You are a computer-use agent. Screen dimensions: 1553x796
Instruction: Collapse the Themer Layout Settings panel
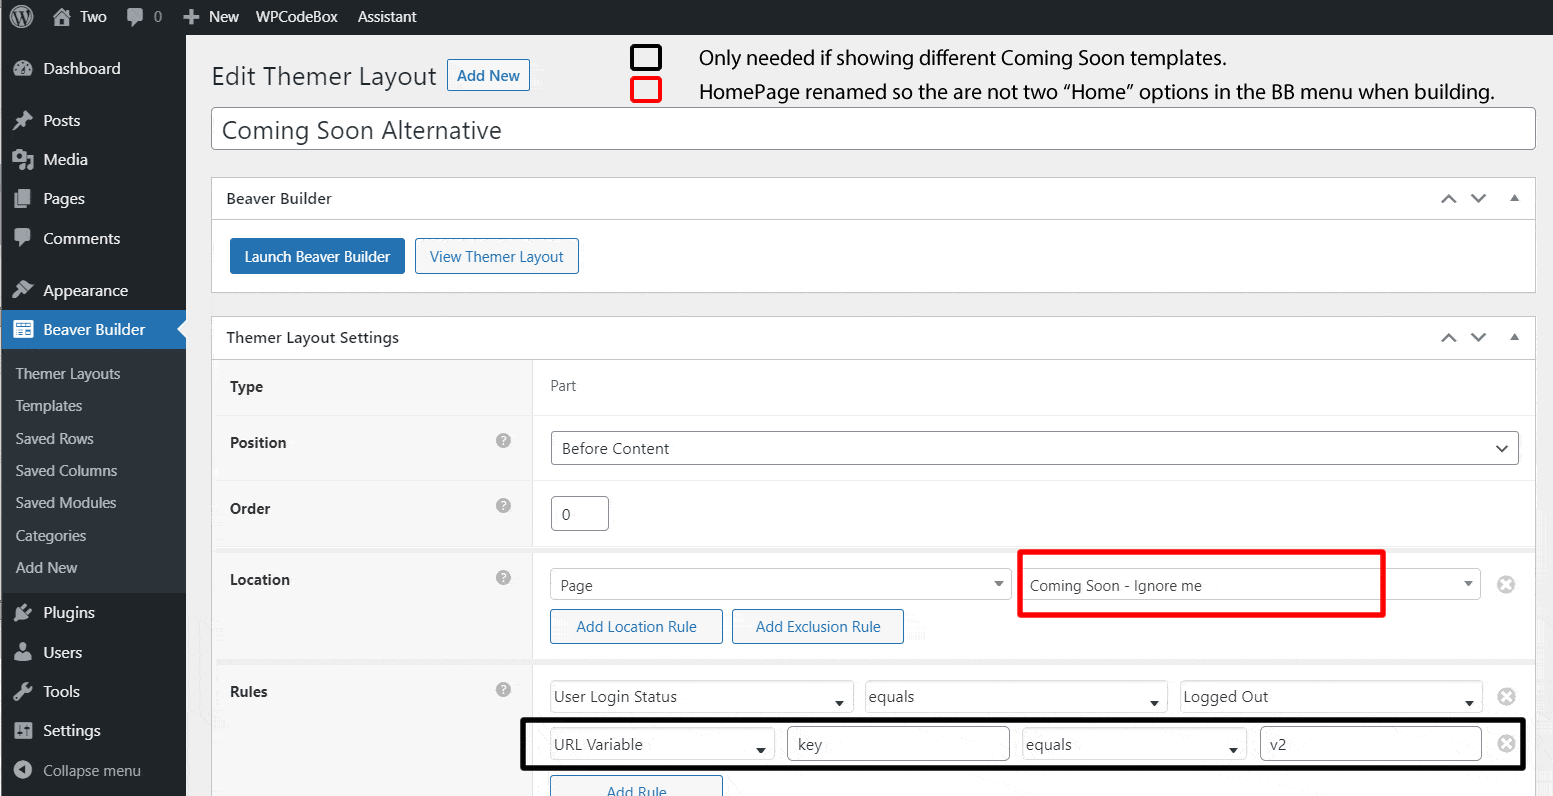coord(1514,337)
